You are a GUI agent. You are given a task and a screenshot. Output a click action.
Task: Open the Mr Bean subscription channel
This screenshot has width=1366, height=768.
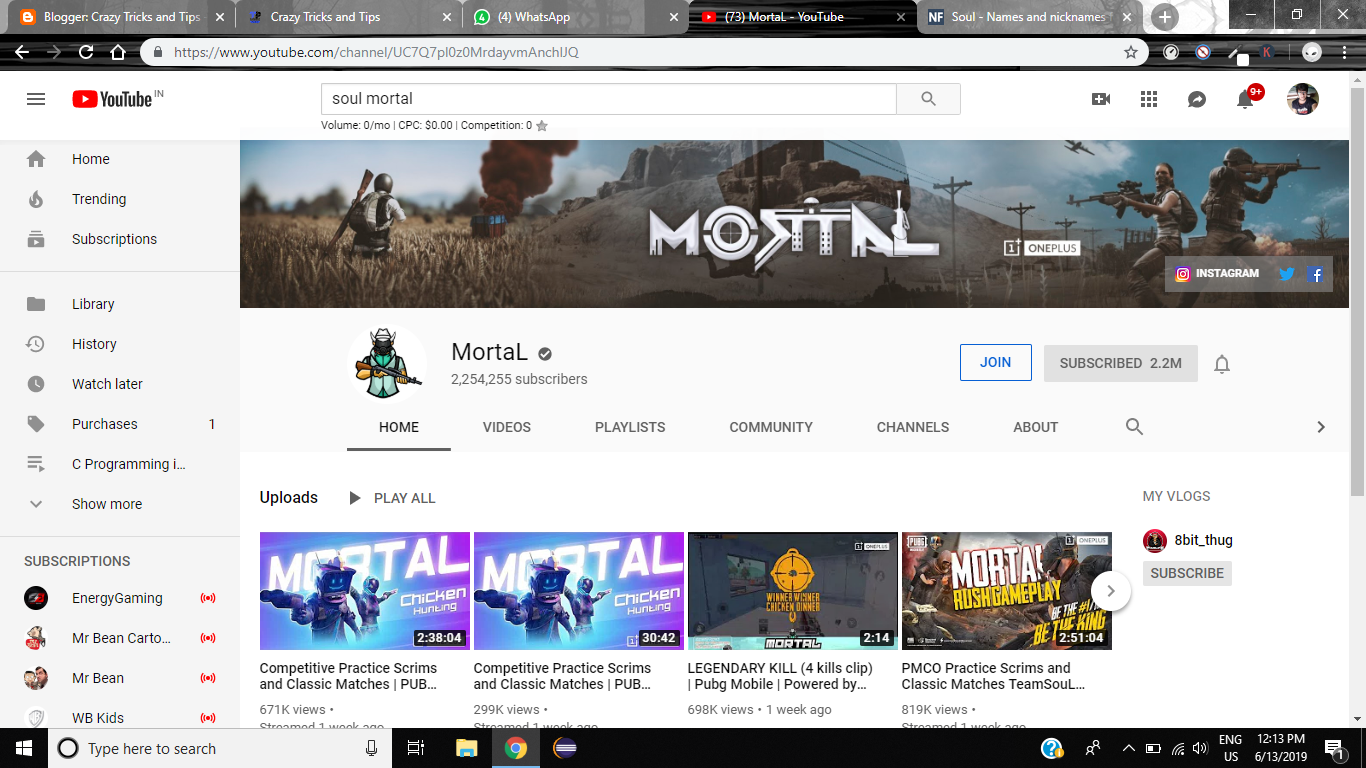click(120, 678)
